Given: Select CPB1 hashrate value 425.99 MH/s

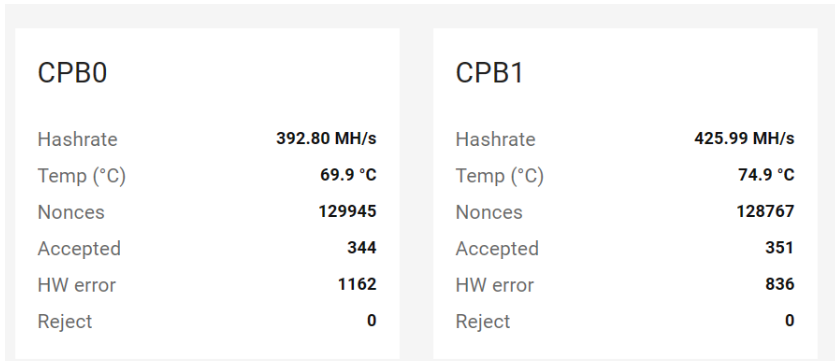Looking at the screenshot, I should click(x=744, y=138).
